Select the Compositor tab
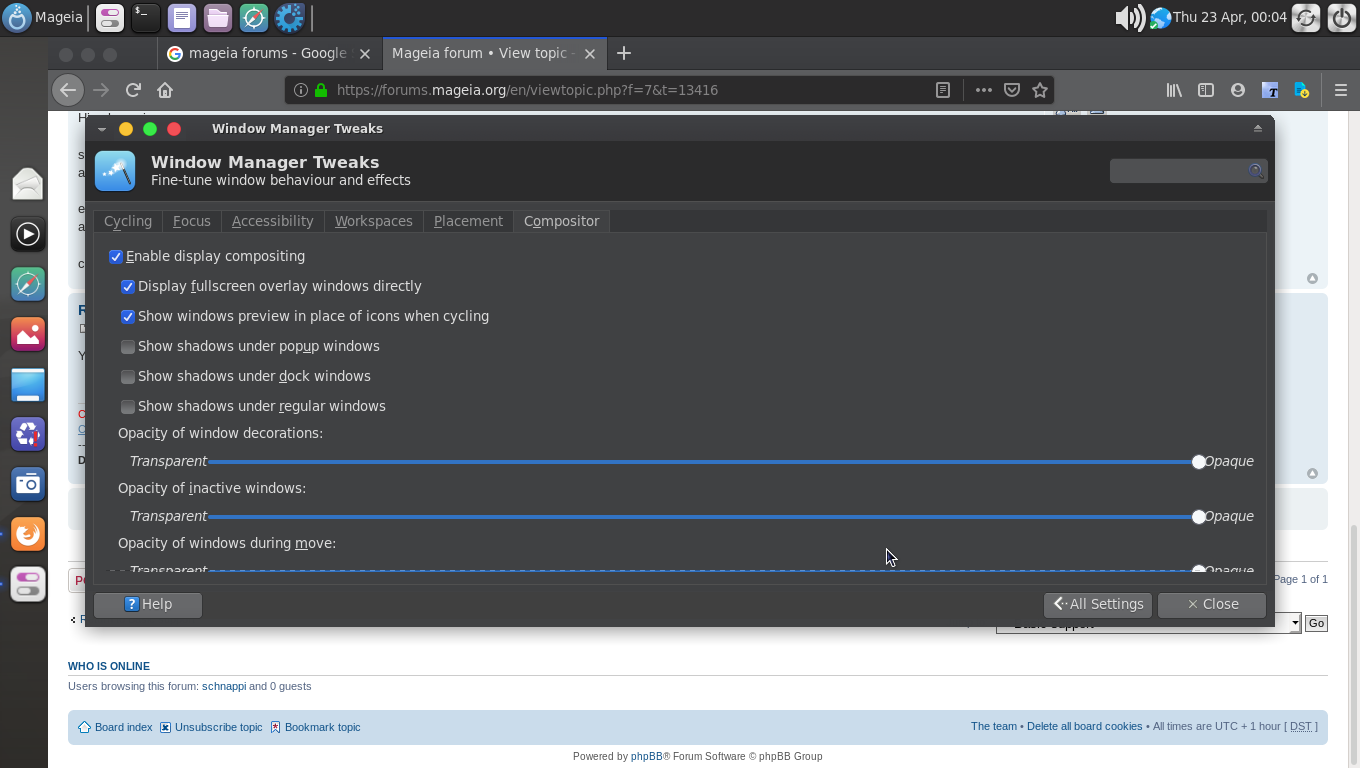 point(562,221)
